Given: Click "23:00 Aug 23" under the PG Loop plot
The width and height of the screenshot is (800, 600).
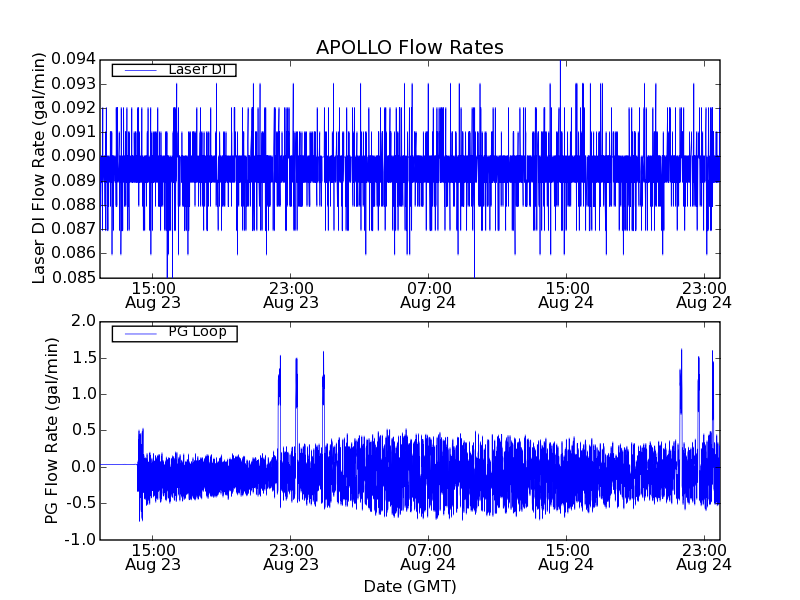Looking at the screenshot, I should [291, 558].
